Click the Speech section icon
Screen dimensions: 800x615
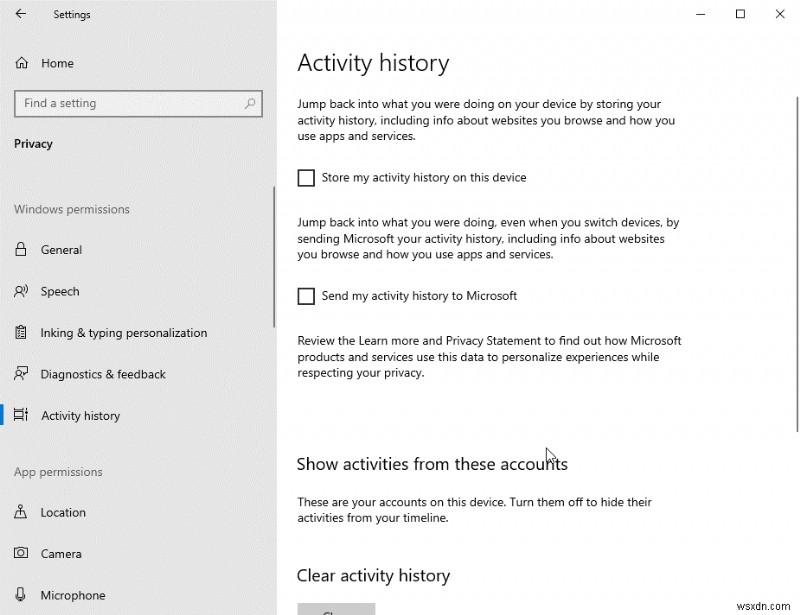(22, 291)
